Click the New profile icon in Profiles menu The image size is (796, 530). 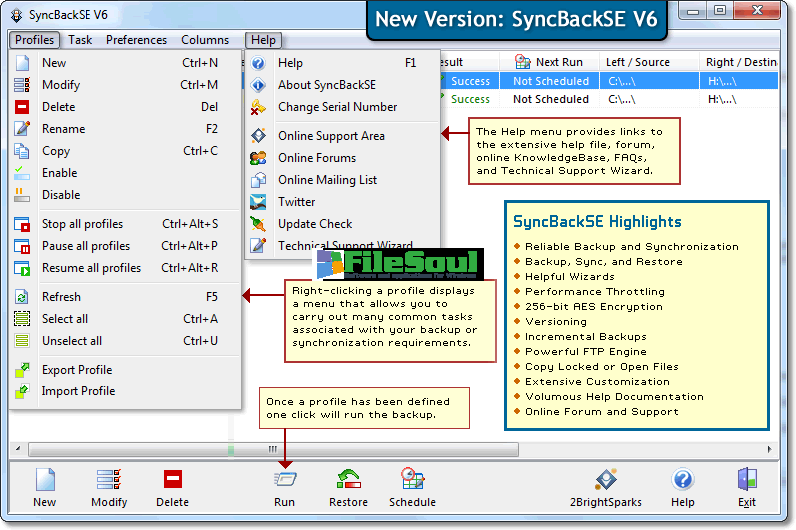[22, 63]
